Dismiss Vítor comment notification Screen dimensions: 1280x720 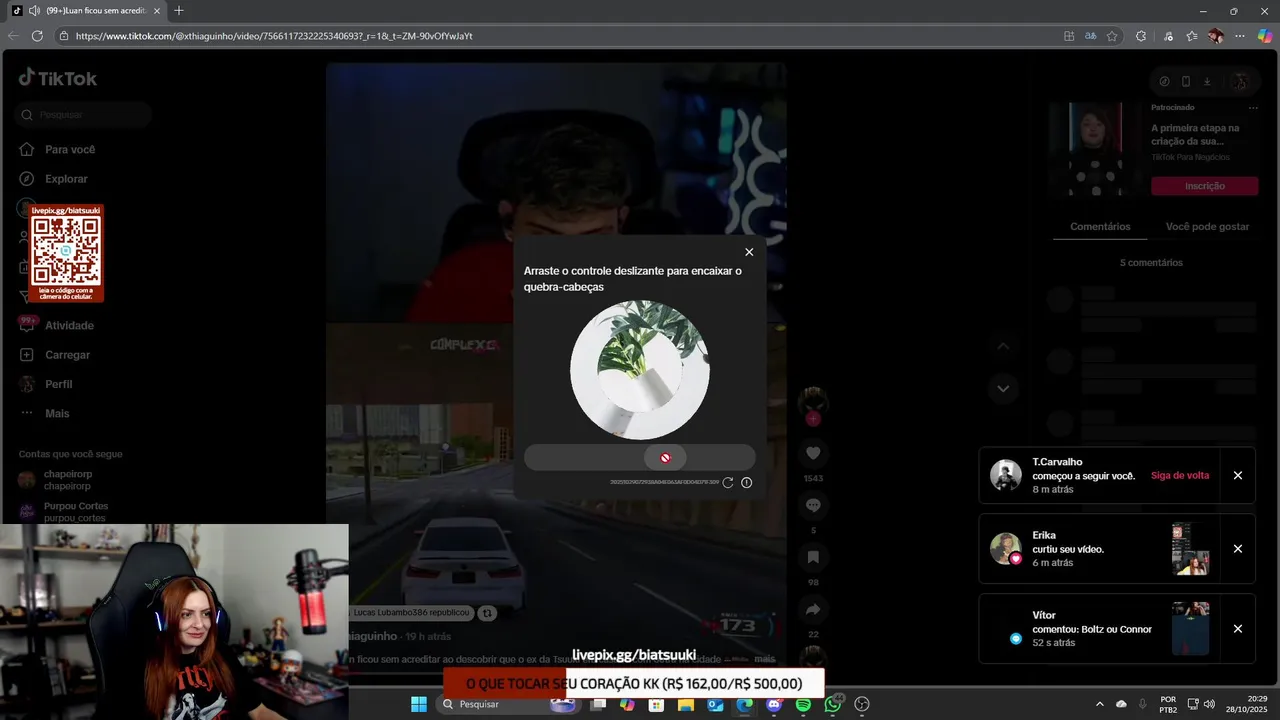coord(1238,629)
